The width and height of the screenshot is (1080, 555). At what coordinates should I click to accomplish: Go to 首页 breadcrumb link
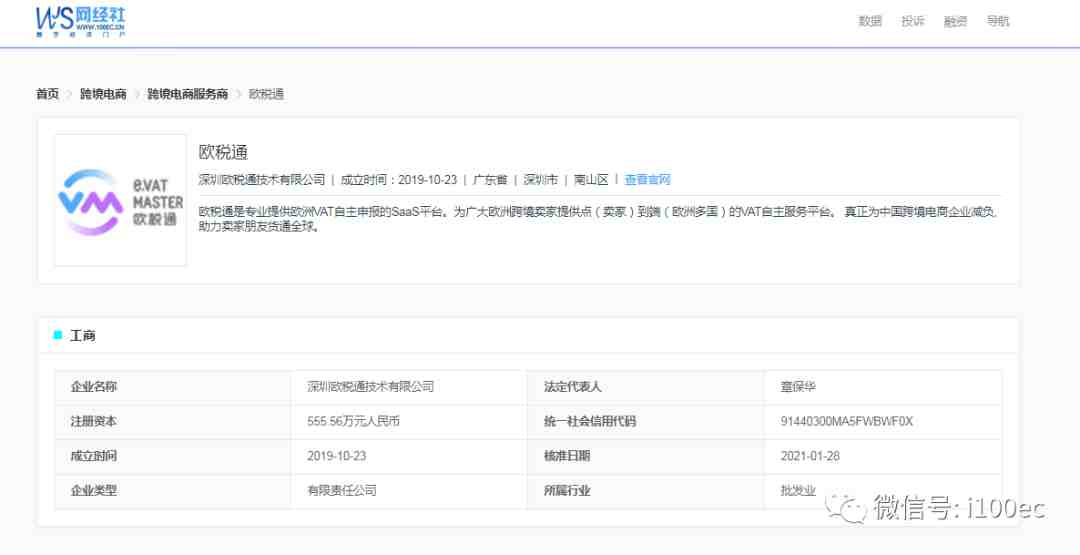coord(48,94)
